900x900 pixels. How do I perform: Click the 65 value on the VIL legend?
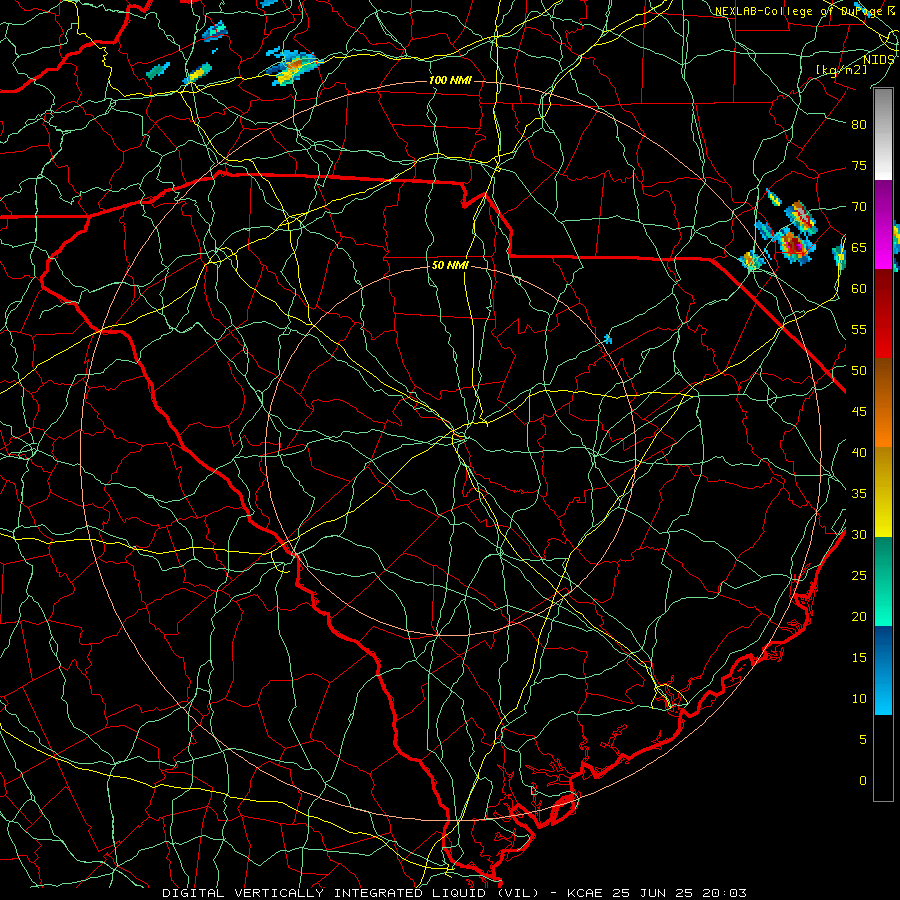[x=859, y=247]
